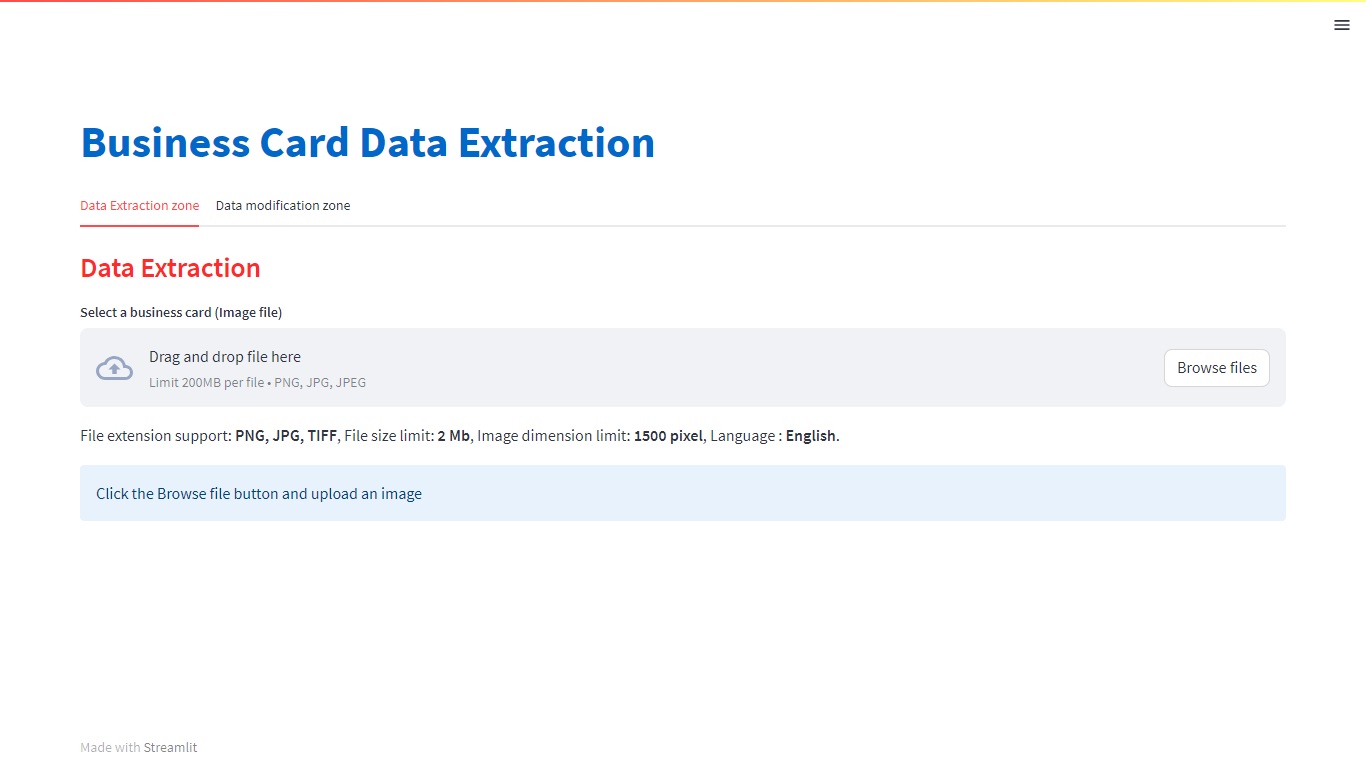Click the bold 'English.' language text
The height and width of the screenshot is (768, 1366).
tap(813, 436)
